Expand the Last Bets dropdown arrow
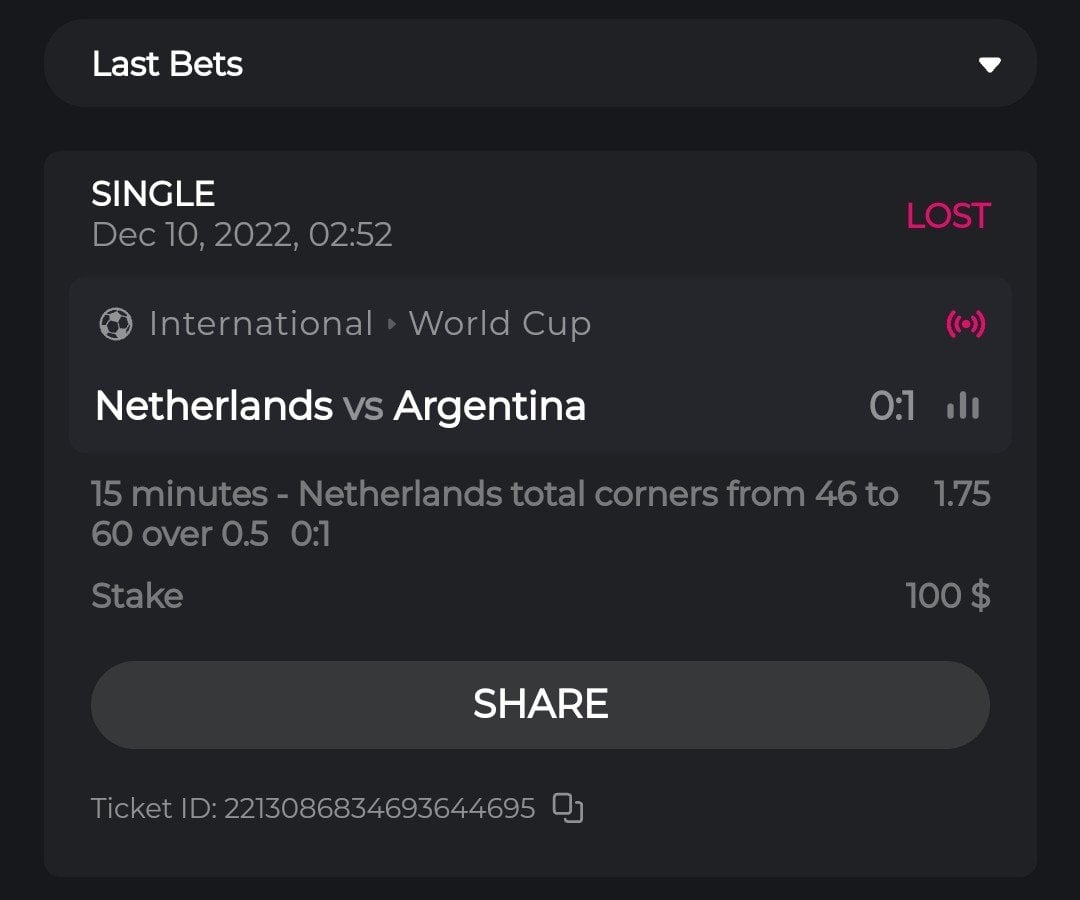 989,65
